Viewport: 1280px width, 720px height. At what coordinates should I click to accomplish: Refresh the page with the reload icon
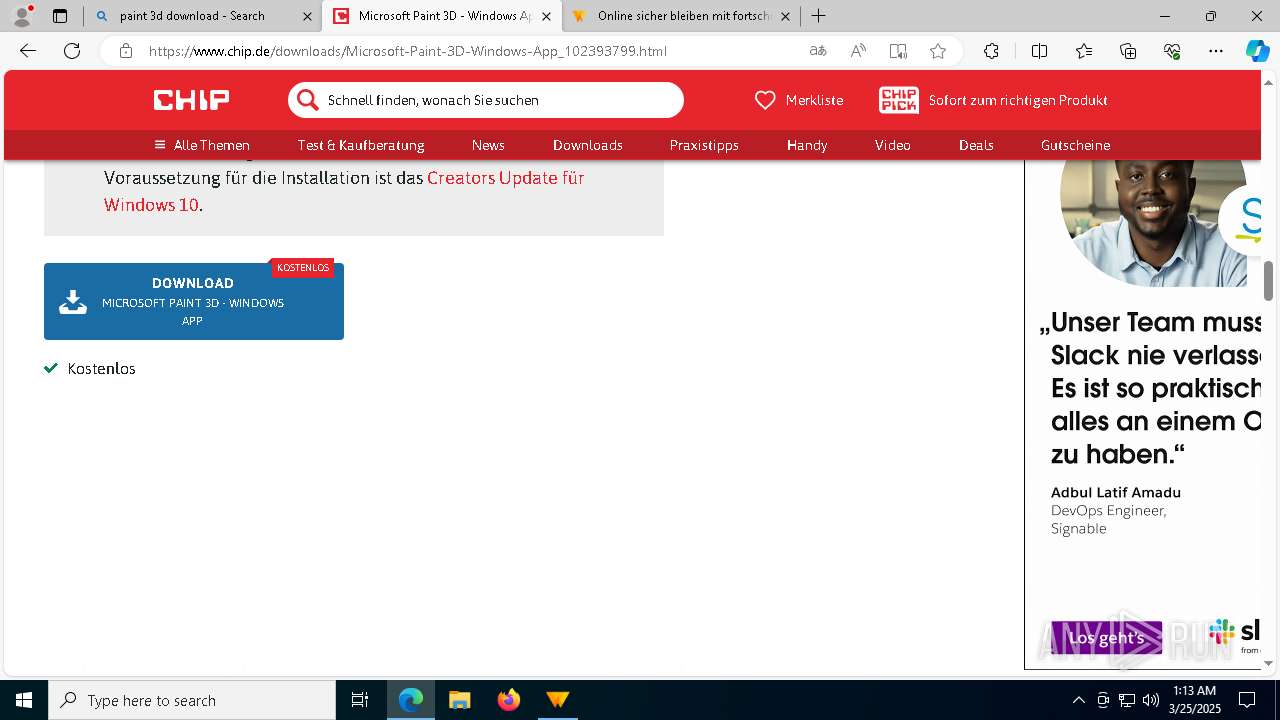(x=72, y=51)
